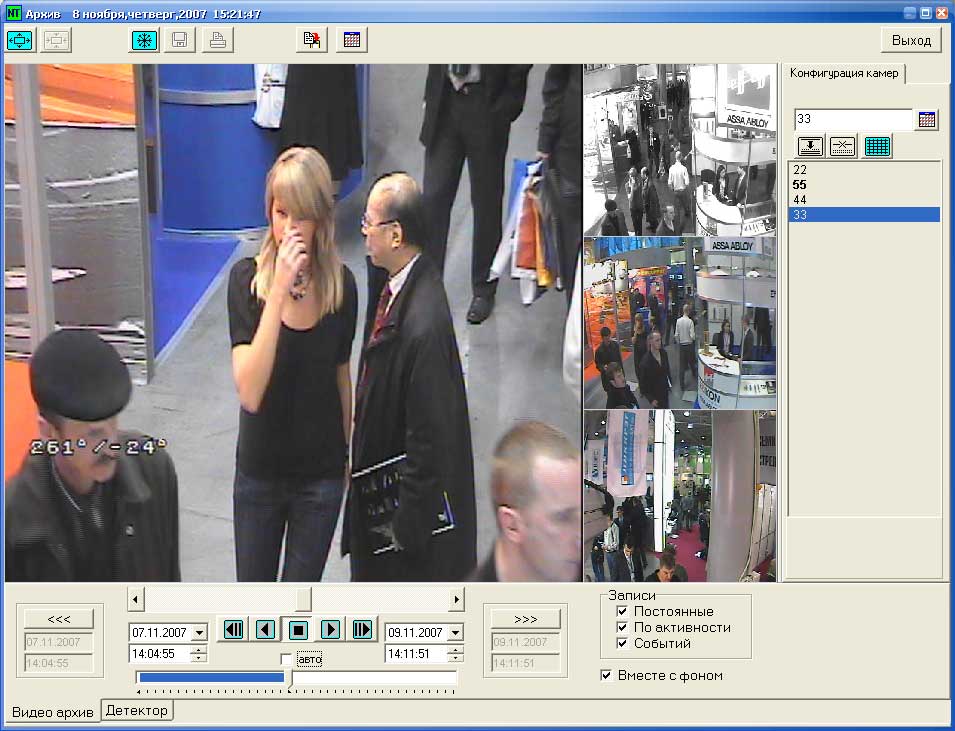Click the snowflake freeze-frame icon
The image size is (955, 731).
[145, 40]
